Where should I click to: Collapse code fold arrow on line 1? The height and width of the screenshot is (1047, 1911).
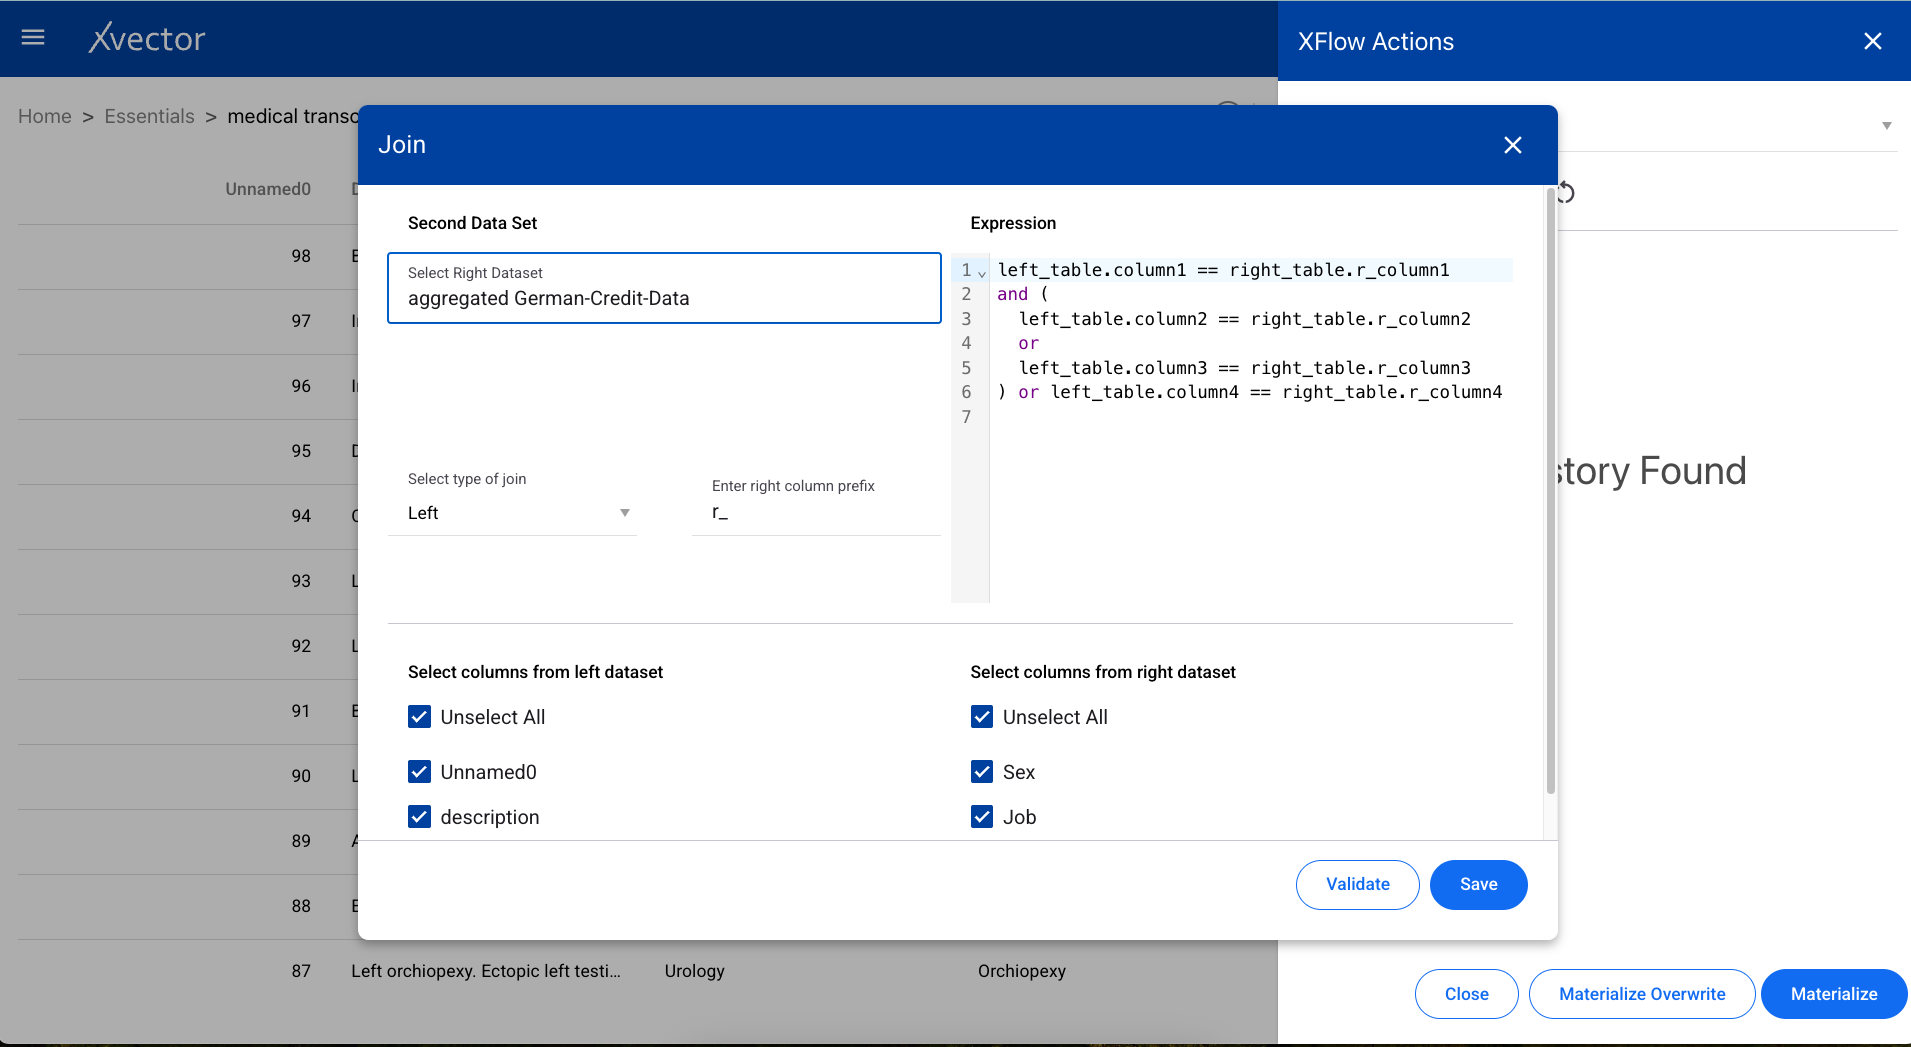982,272
